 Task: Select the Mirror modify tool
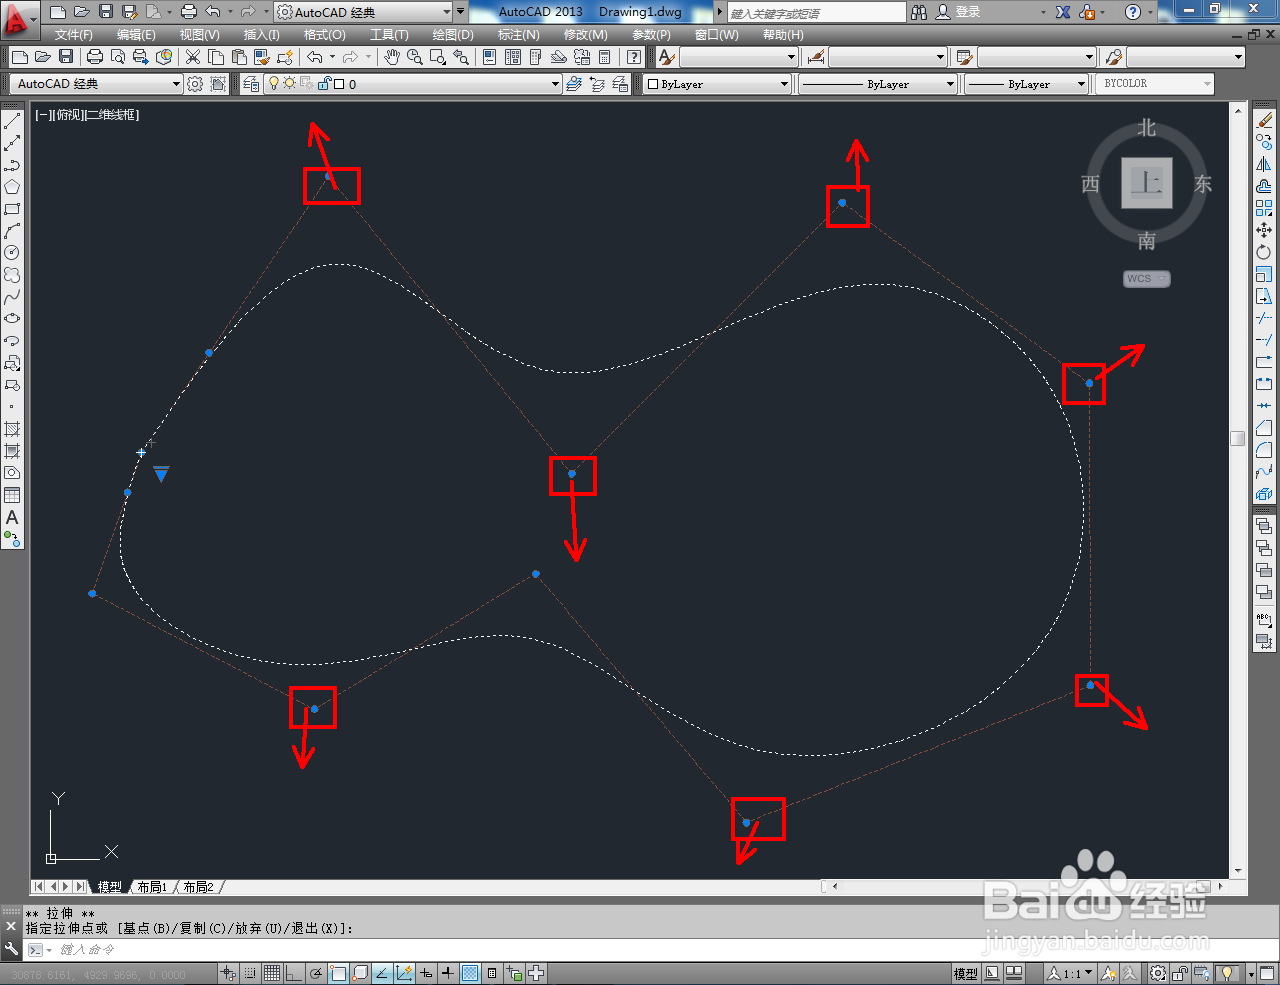(x=1264, y=164)
